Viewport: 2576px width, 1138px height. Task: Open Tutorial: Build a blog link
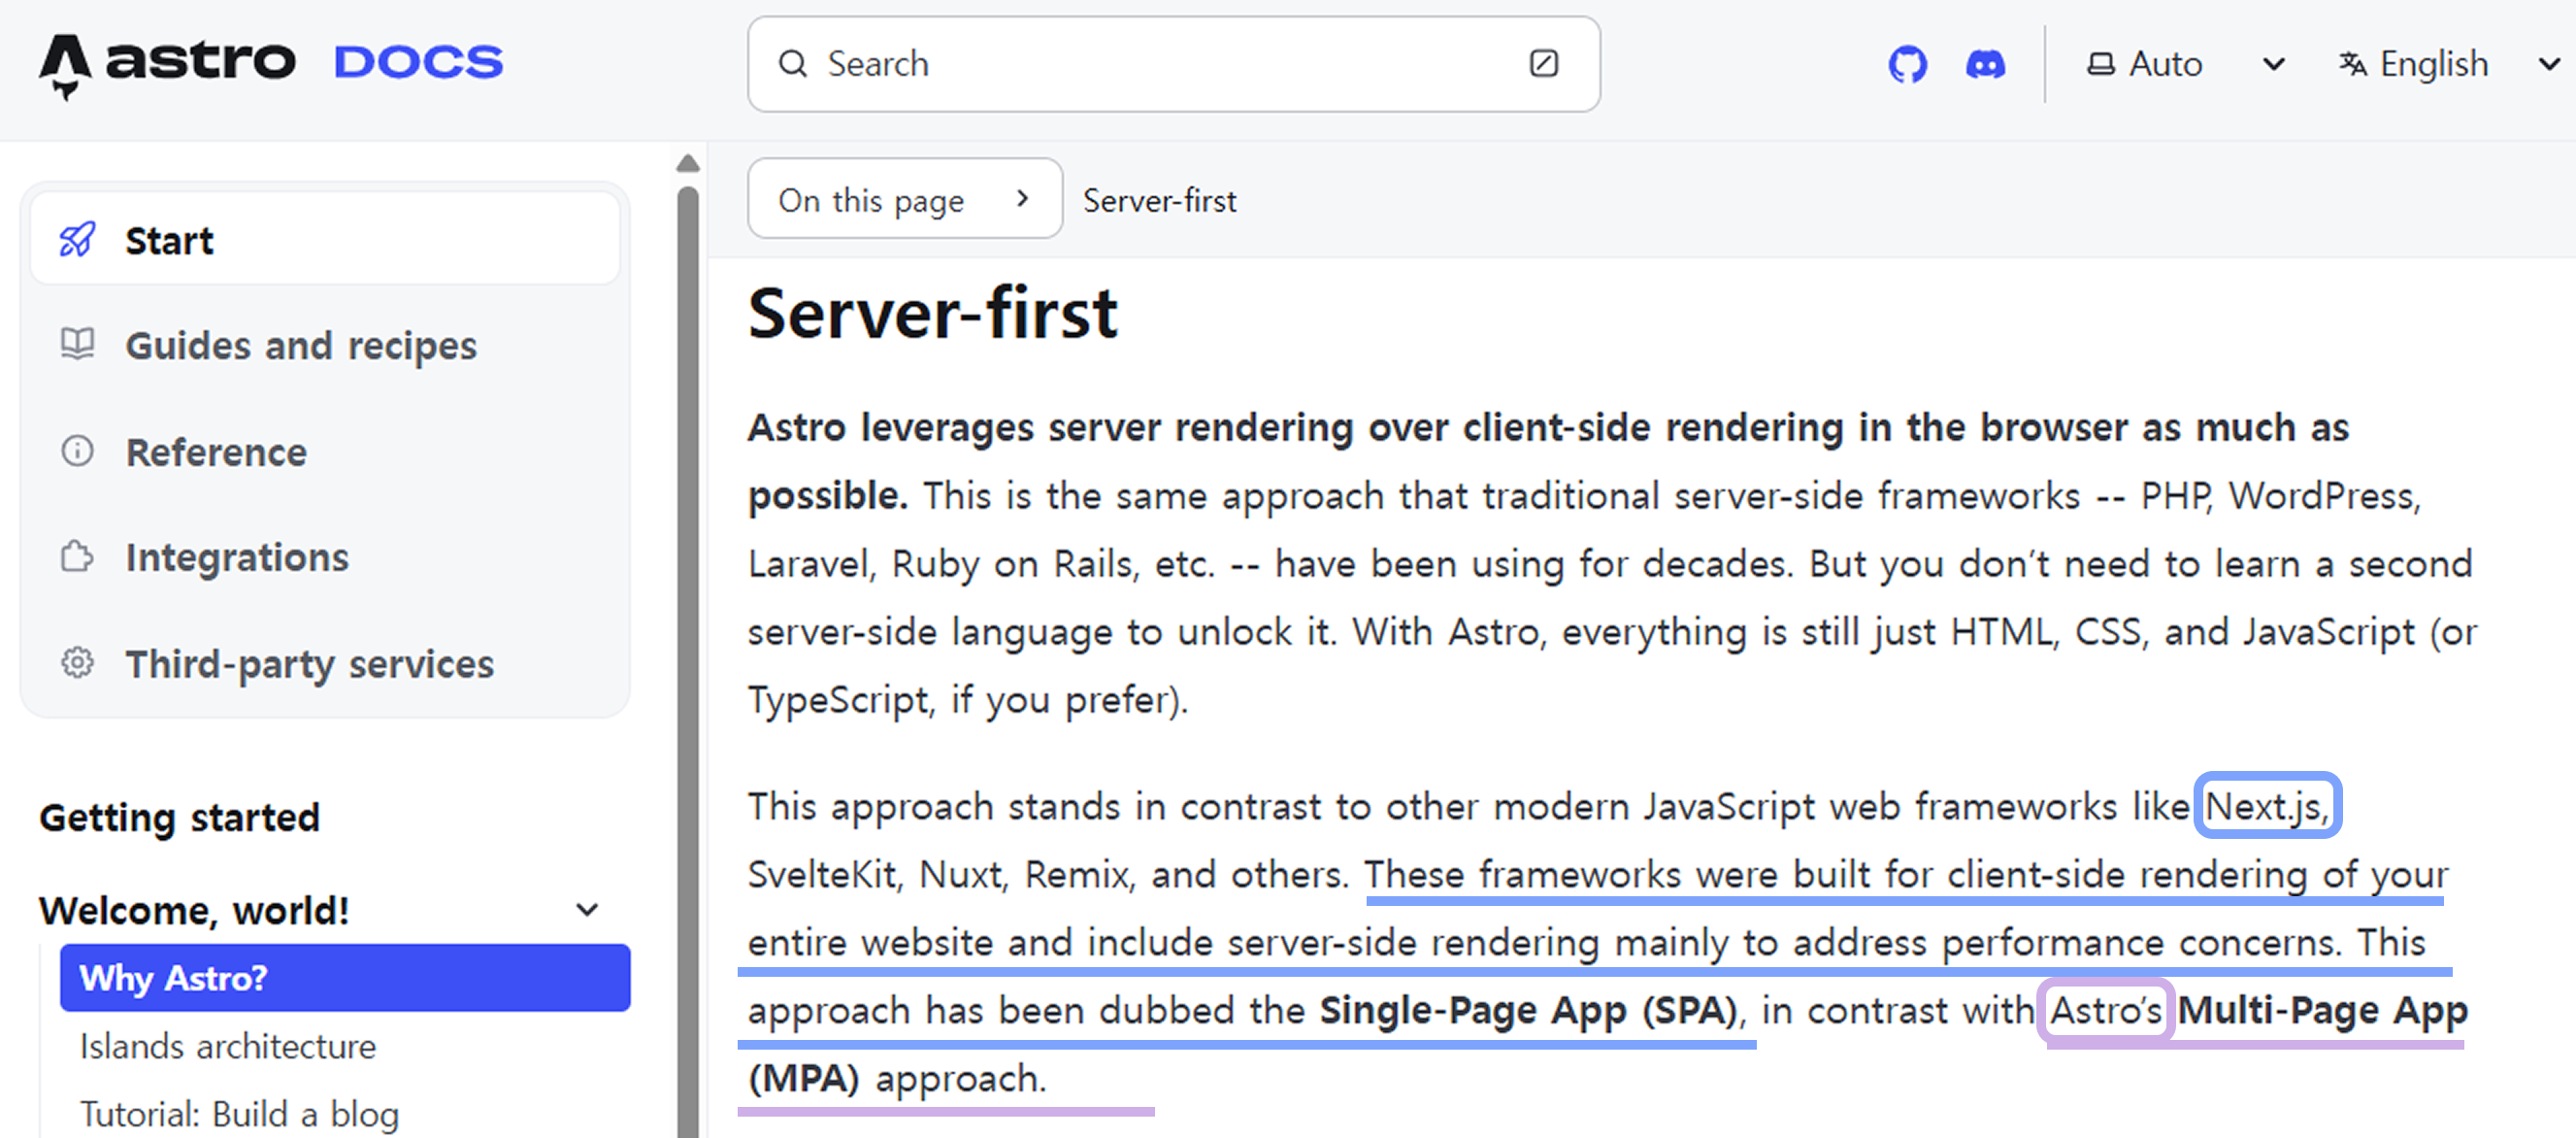click(x=239, y=1114)
